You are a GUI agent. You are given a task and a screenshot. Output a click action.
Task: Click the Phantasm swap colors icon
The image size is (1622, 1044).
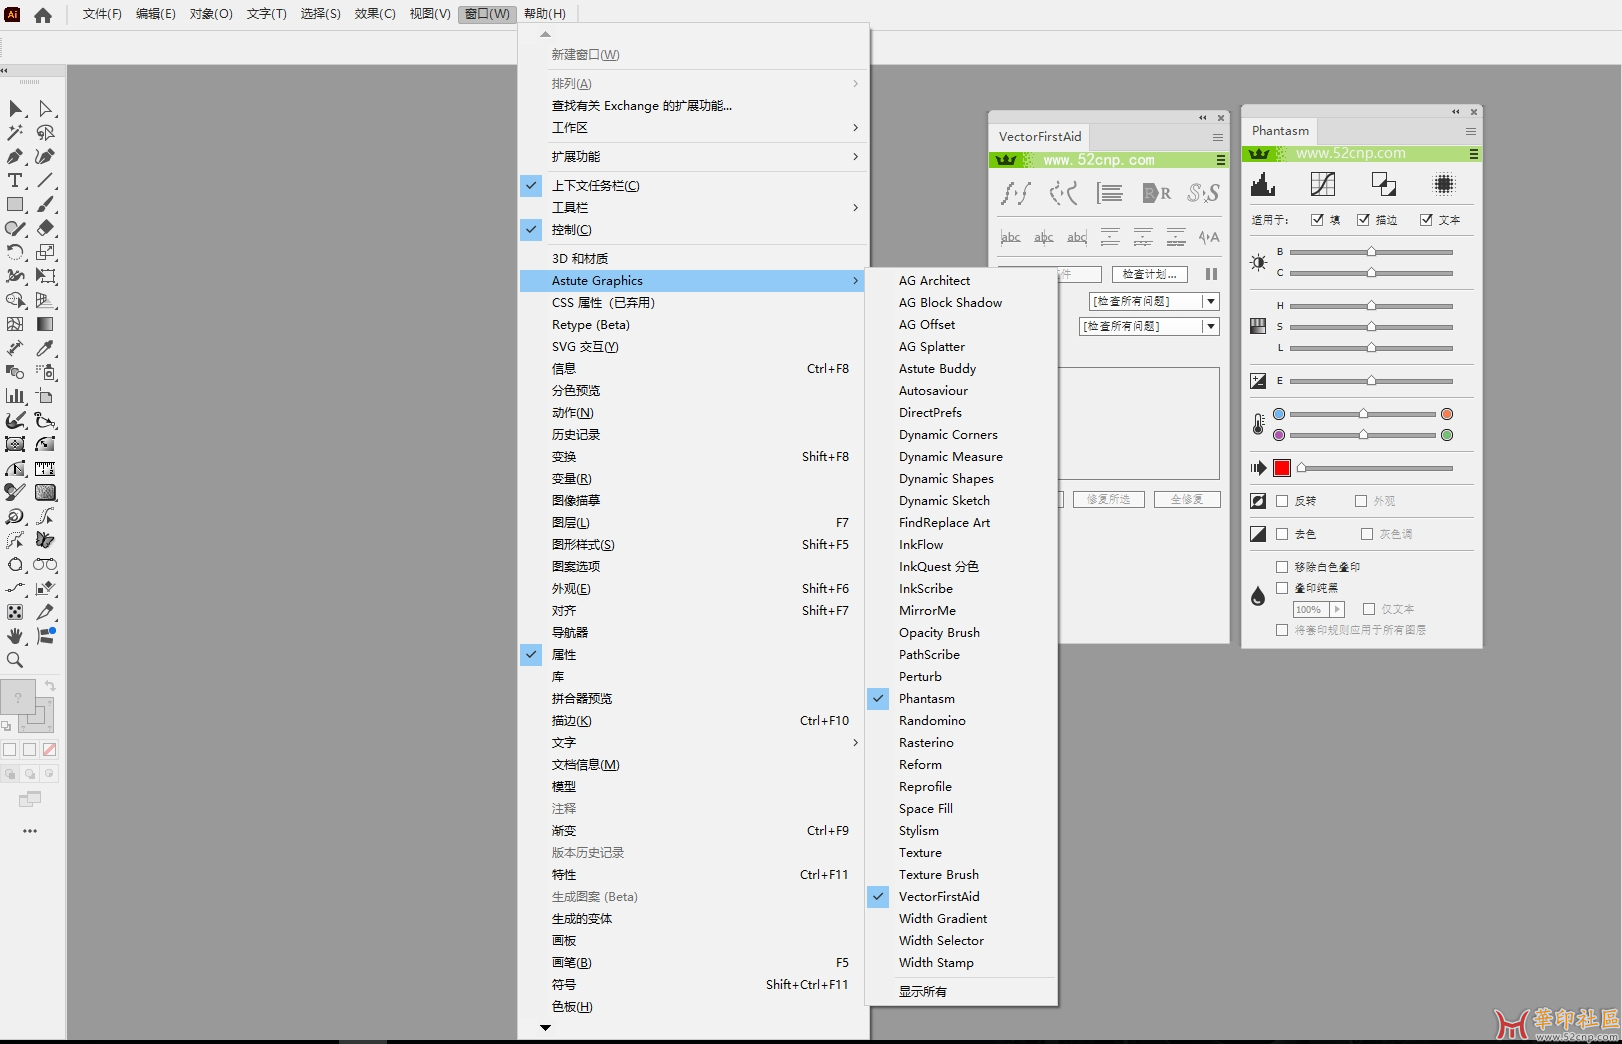point(1384,184)
